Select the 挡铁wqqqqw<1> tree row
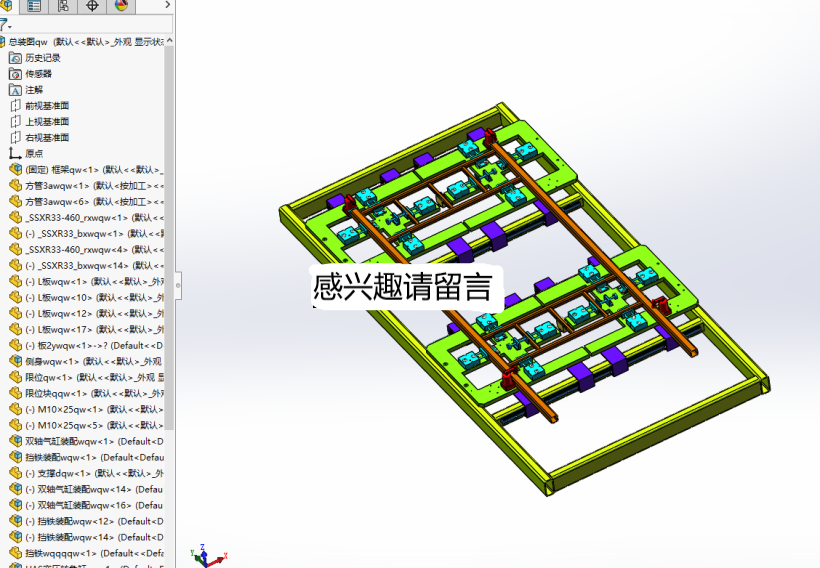This screenshot has width=820, height=568. point(86,553)
